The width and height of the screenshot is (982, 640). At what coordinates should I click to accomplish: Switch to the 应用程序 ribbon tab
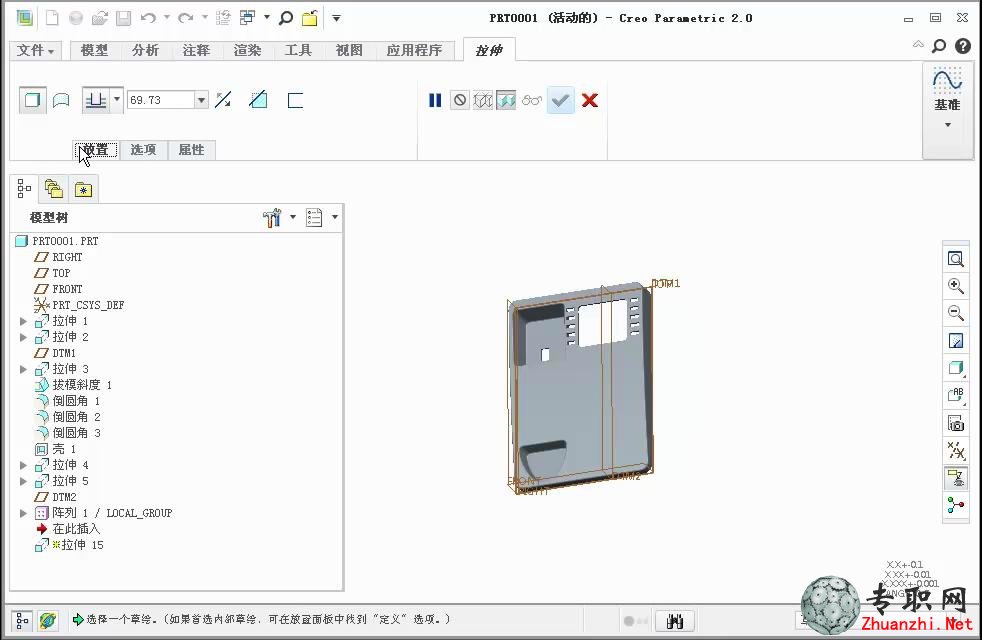[x=414, y=50]
